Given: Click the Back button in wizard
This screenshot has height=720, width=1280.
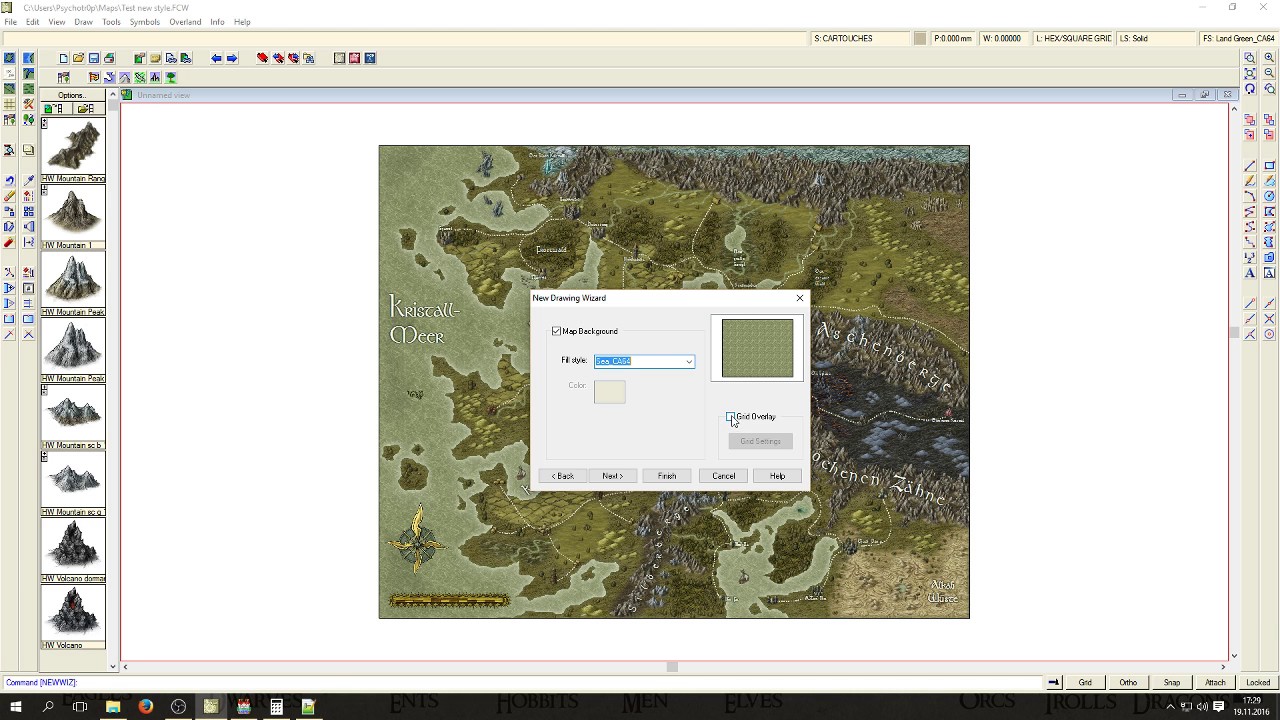Looking at the screenshot, I should coord(563,476).
